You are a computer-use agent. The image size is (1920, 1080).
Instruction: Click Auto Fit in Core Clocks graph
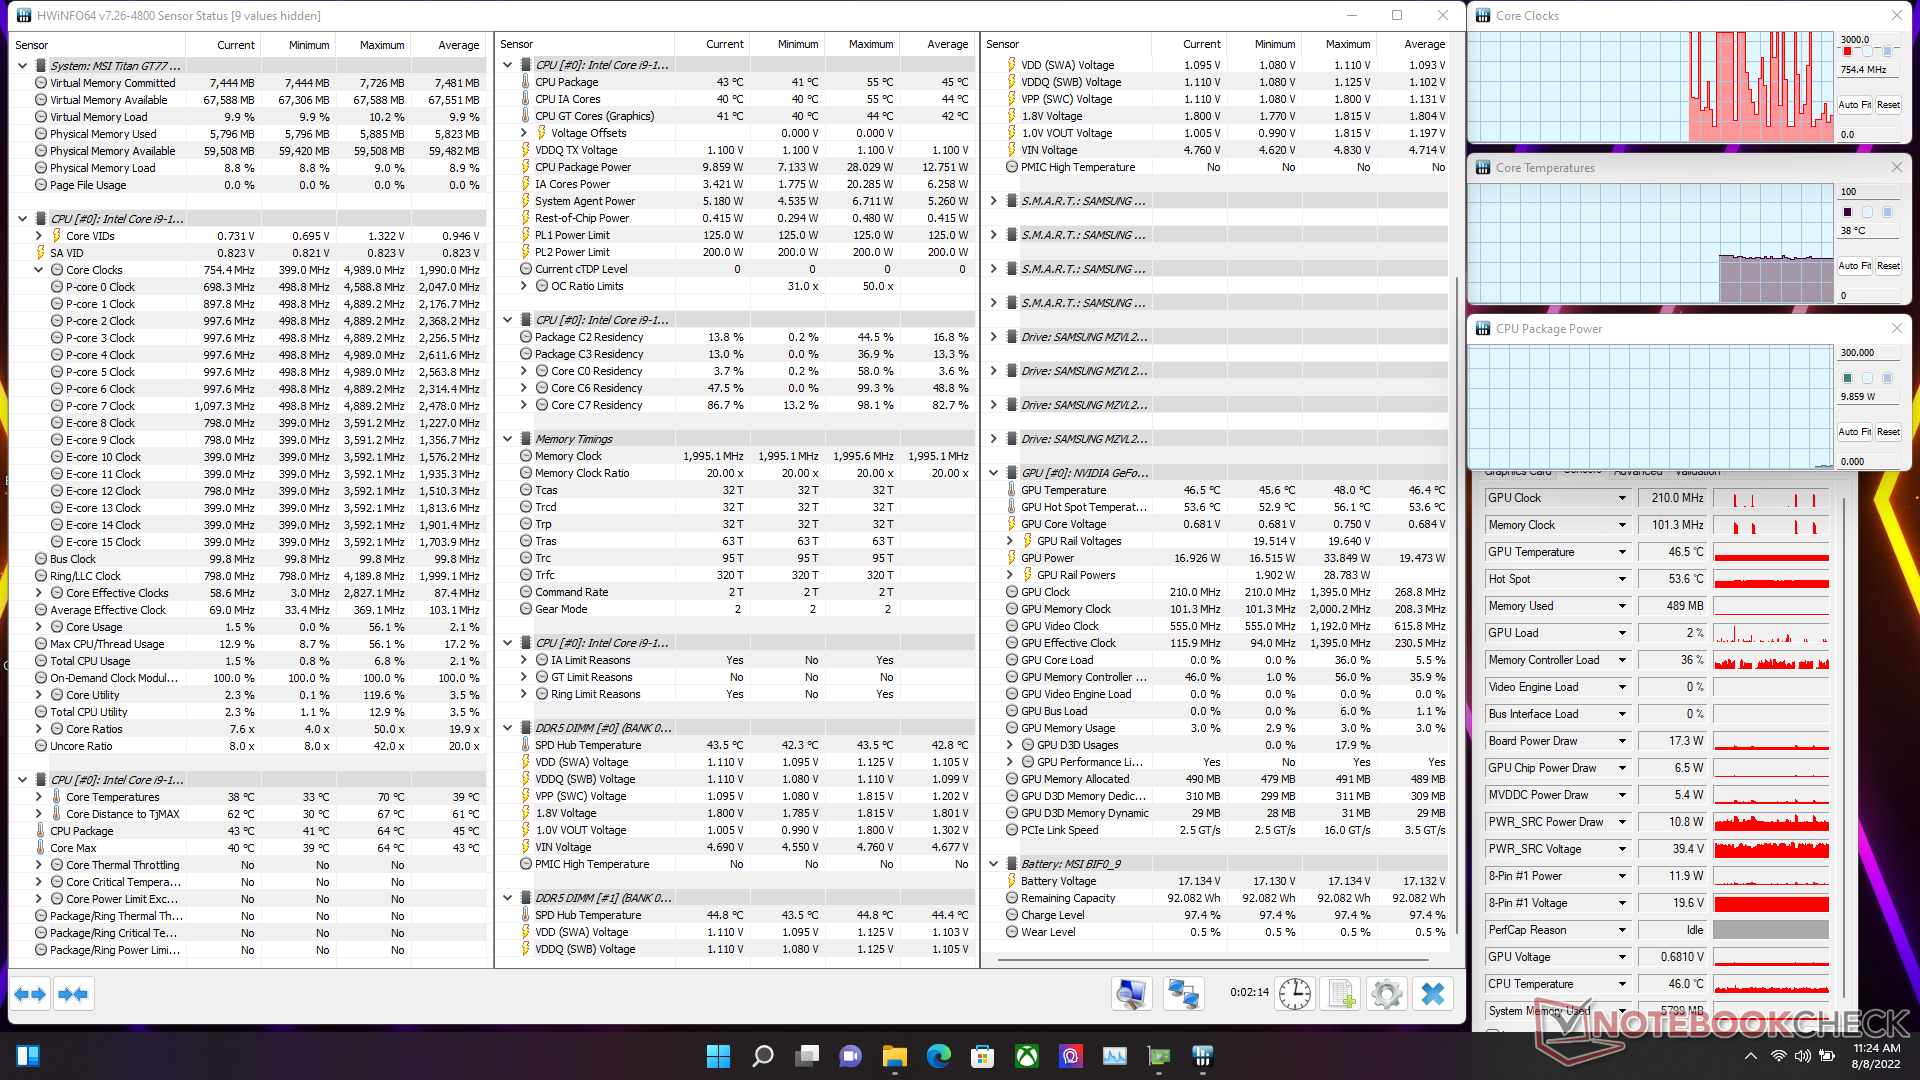[1854, 105]
